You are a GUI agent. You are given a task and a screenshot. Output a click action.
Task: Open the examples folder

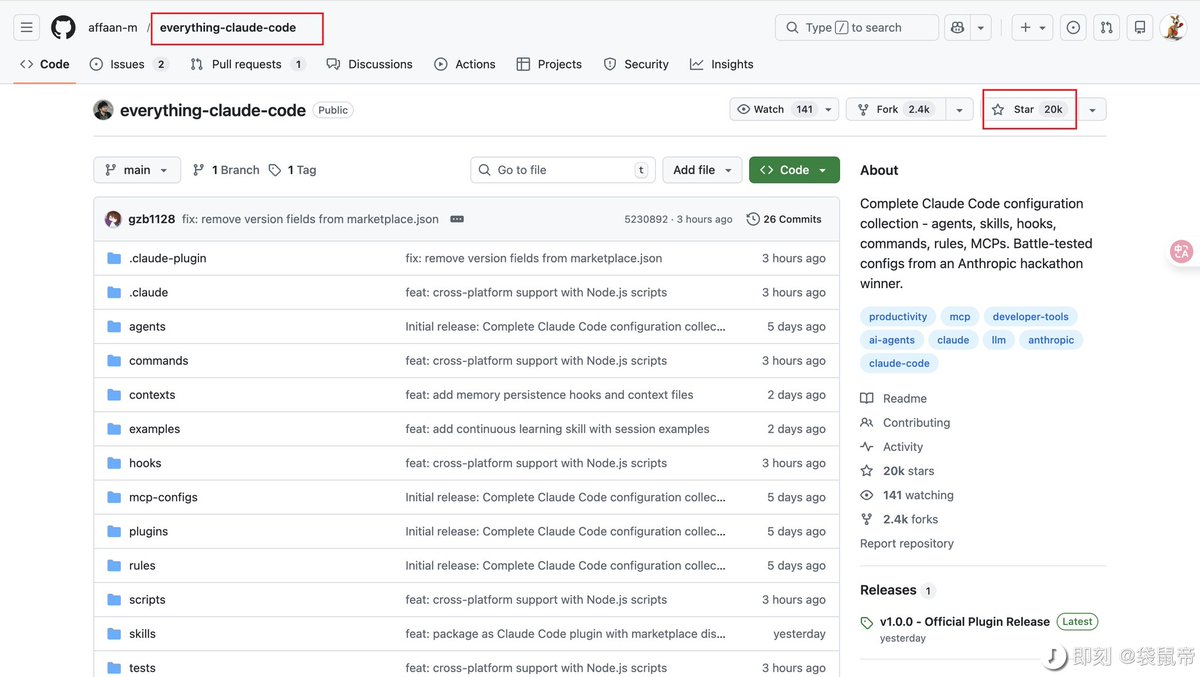point(154,429)
